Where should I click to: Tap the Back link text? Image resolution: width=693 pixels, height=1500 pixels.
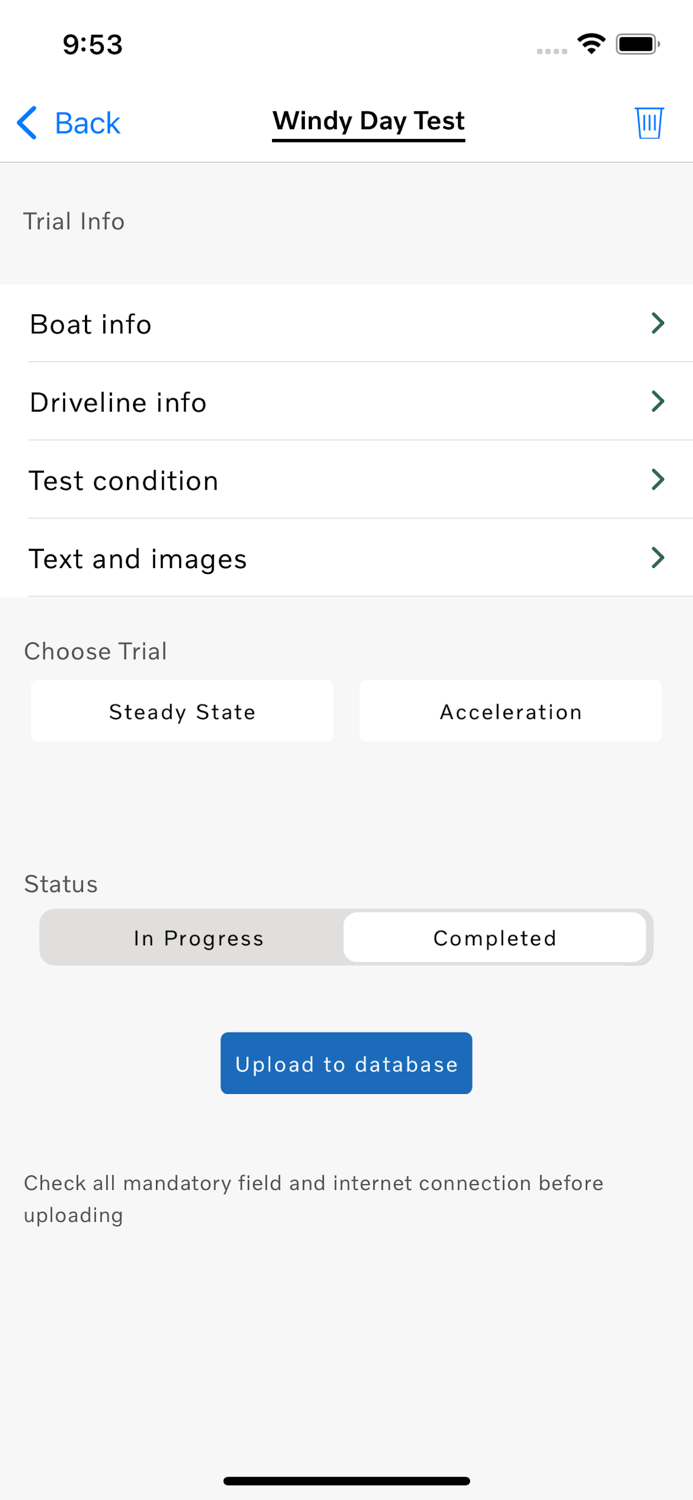click(87, 123)
